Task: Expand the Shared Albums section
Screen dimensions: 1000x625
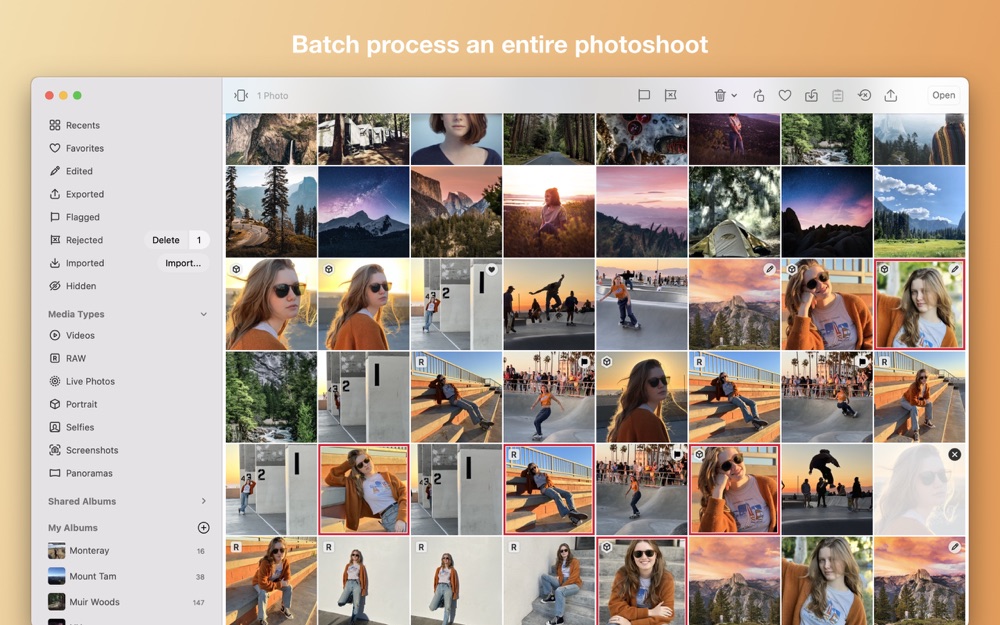Action: (203, 501)
